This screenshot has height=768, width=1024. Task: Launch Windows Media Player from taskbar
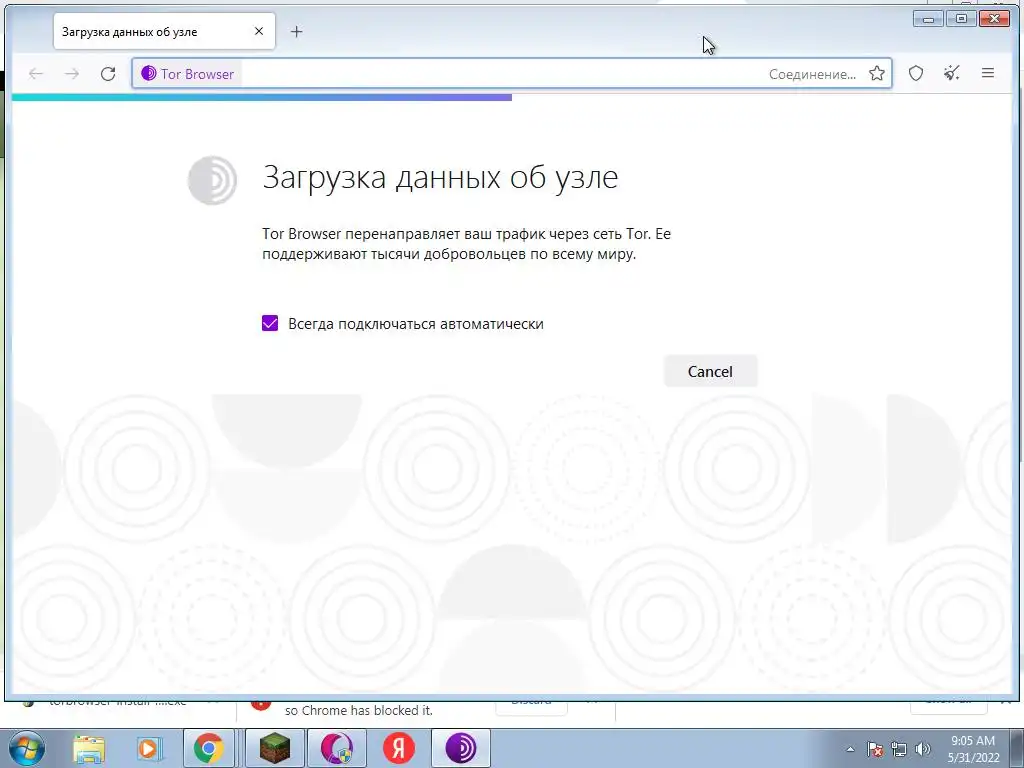coord(148,748)
